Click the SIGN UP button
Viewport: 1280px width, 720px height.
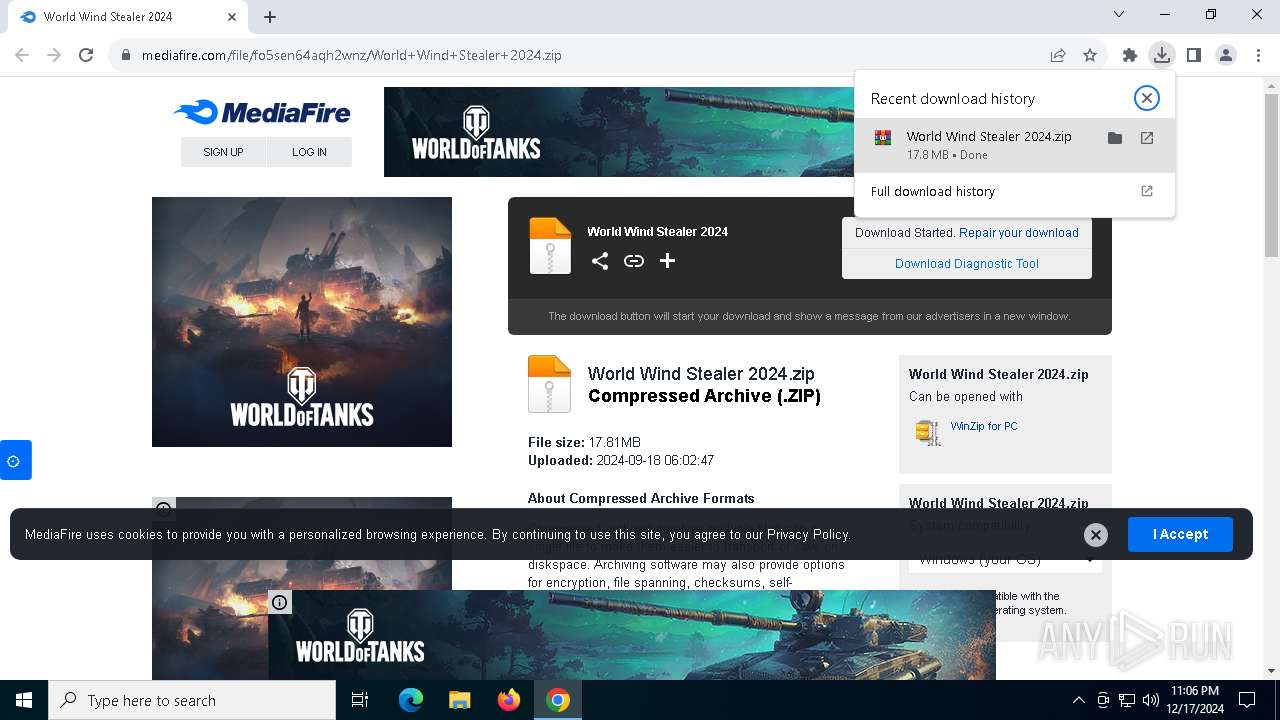point(223,152)
